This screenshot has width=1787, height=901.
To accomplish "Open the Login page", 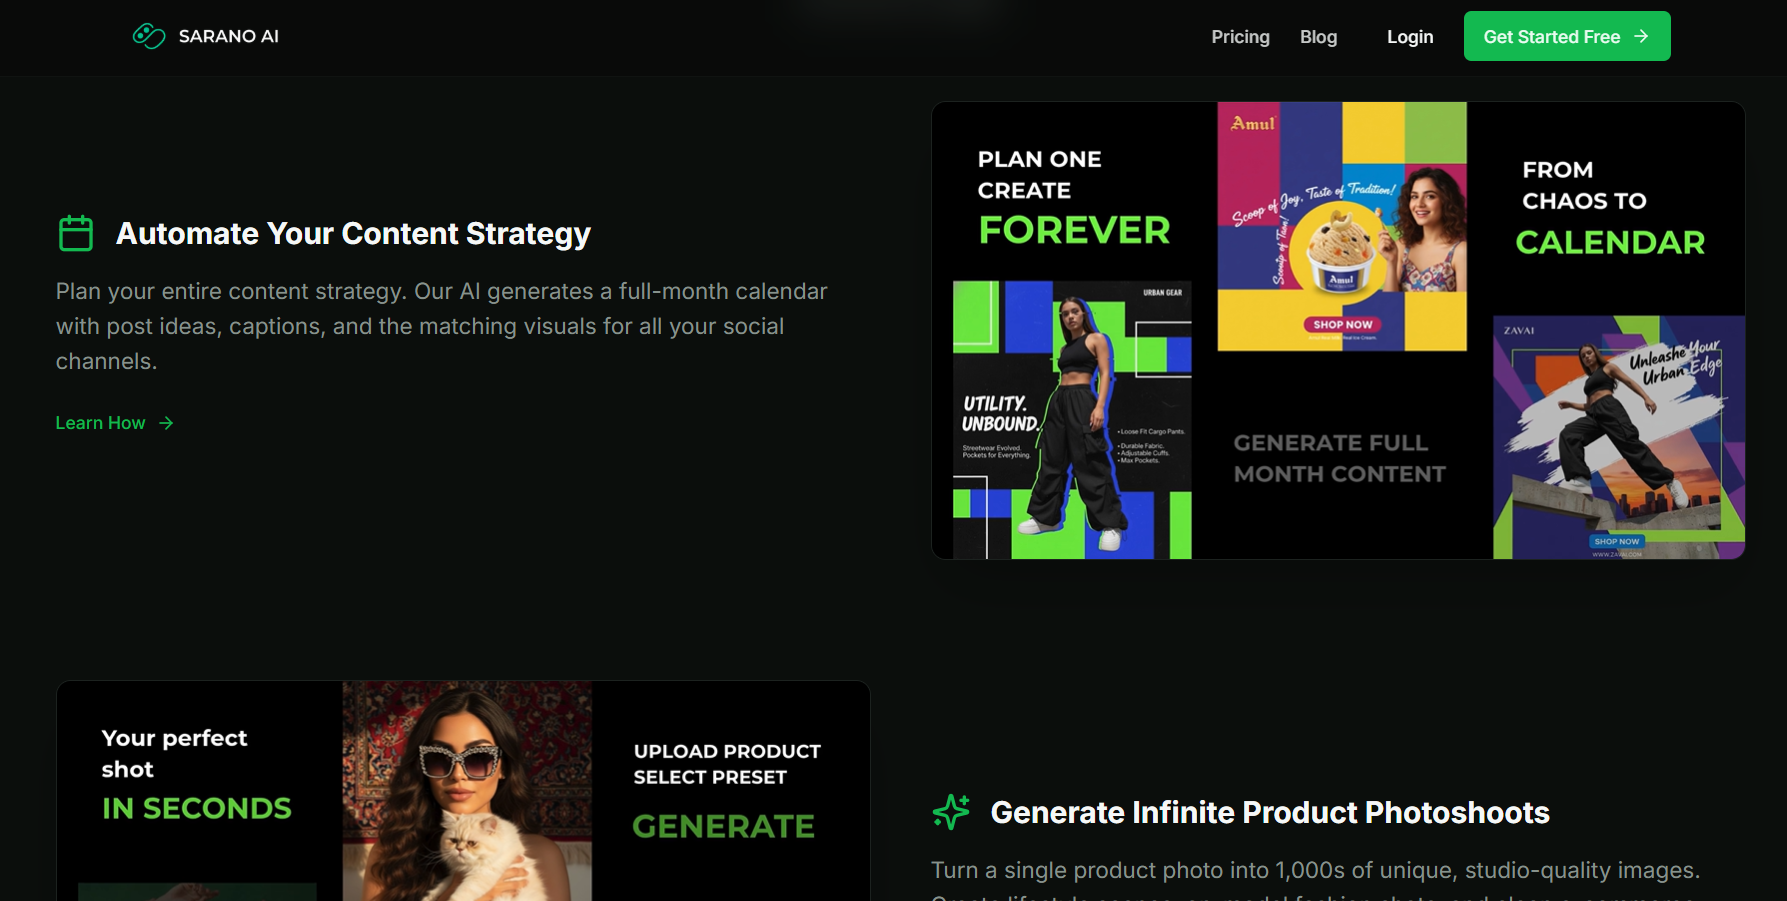I will point(1409,37).
